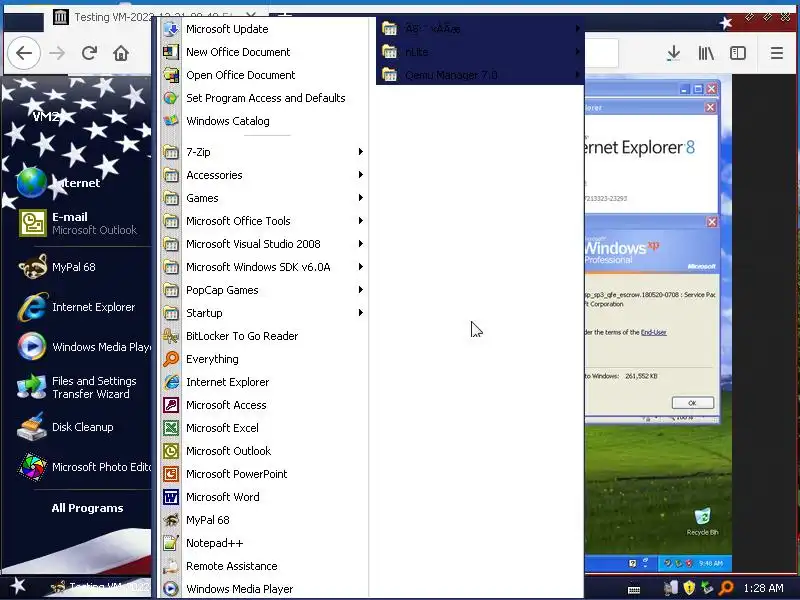Image resolution: width=800 pixels, height=600 pixels.
Task: Go forward in the browser
Action: (x=57, y=53)
